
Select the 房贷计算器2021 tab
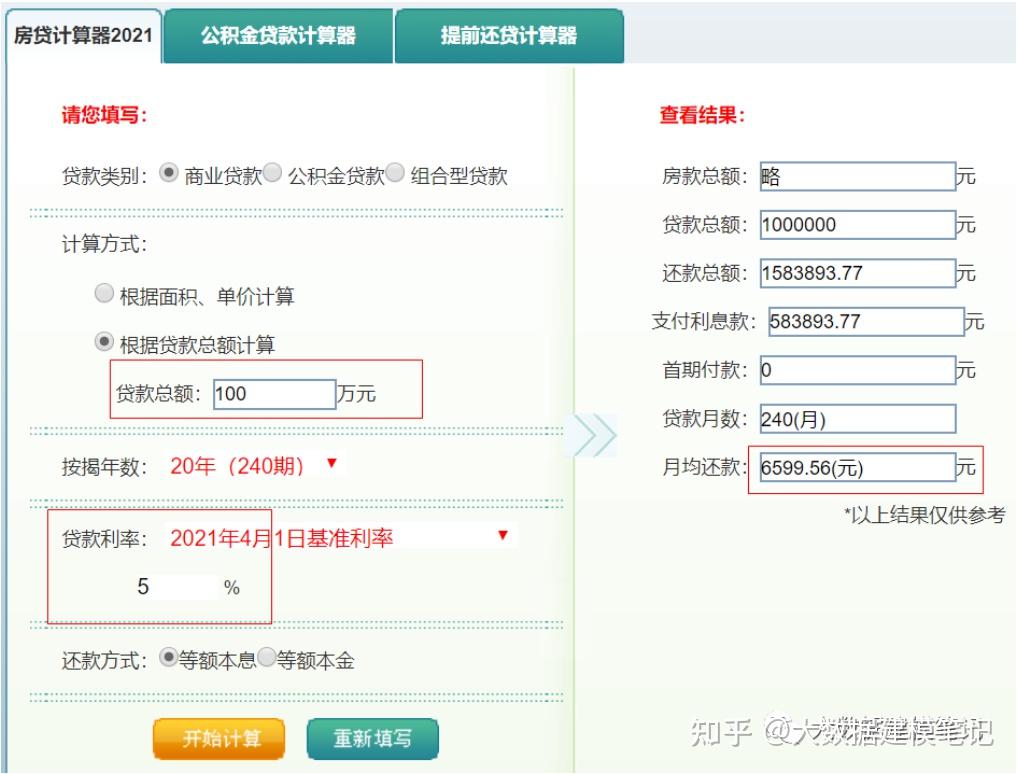coord(80,32)
